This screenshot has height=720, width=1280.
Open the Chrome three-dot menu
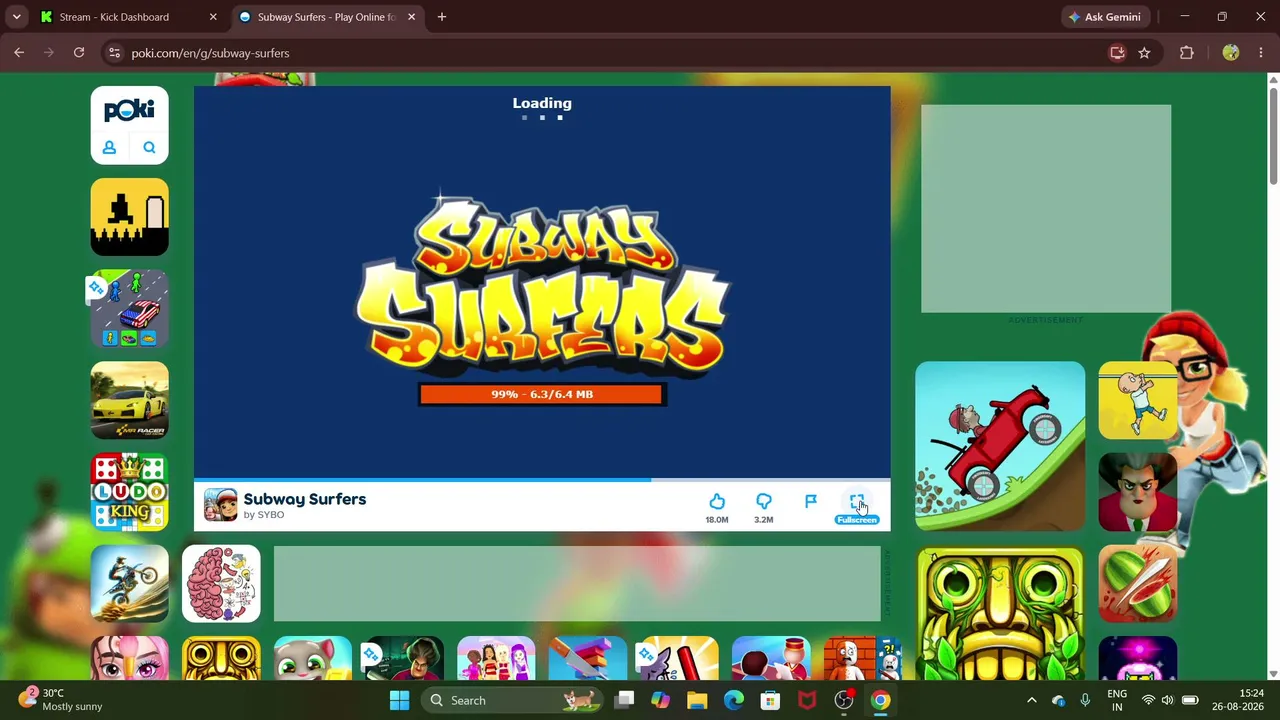[x=1261, y=53]
